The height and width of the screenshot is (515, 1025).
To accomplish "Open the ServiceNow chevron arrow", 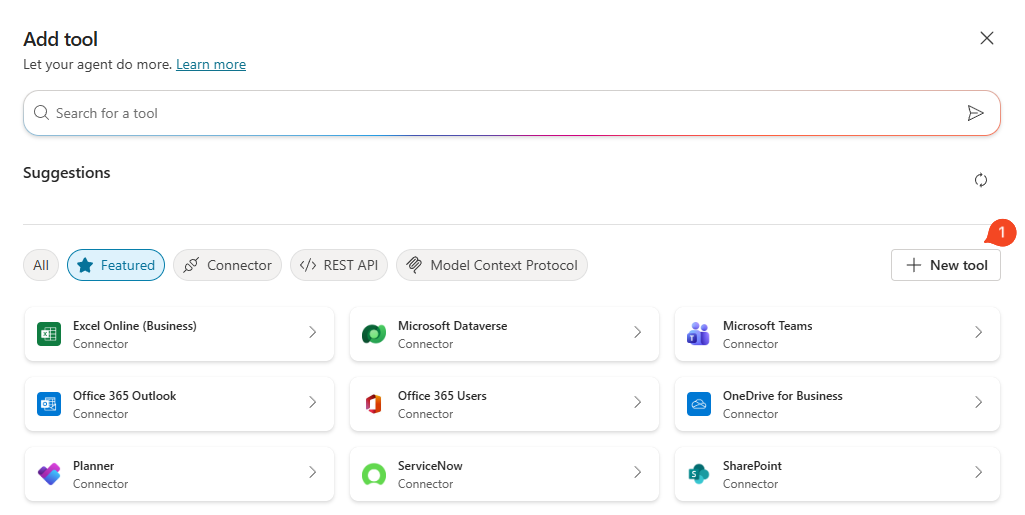I will (637, 473).
